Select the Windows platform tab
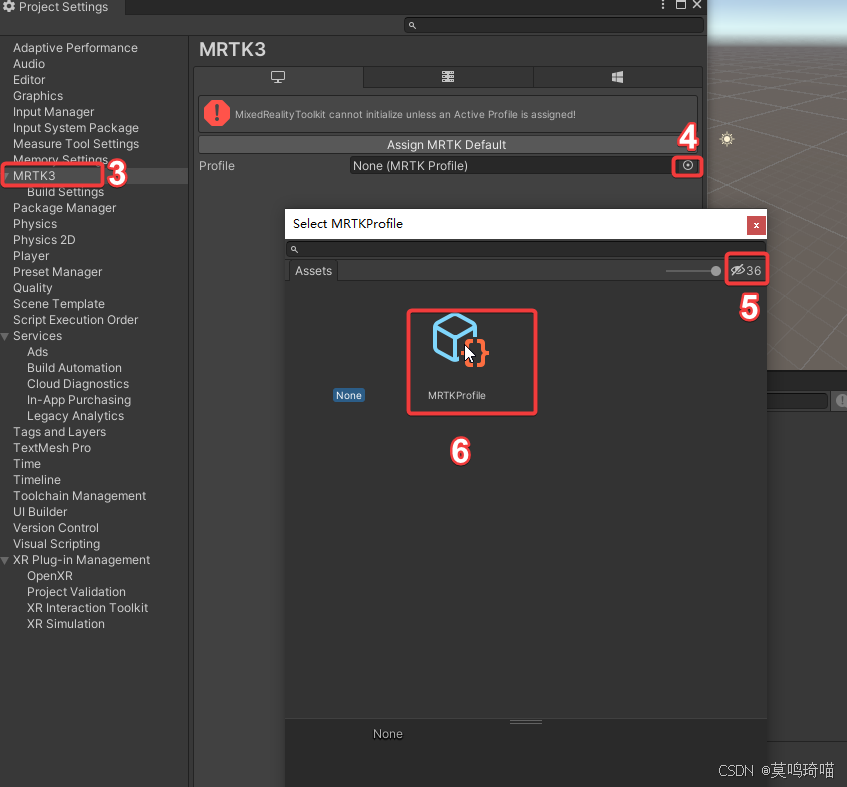847x787 pixels. [x=617, y=77]
